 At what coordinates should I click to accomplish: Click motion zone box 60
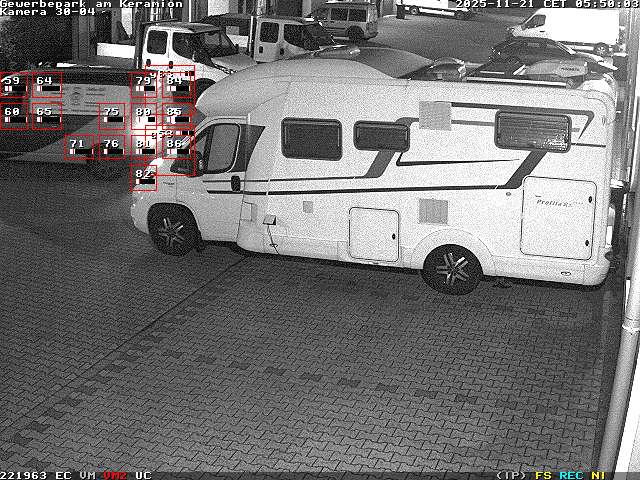click(x=14, y=116)
